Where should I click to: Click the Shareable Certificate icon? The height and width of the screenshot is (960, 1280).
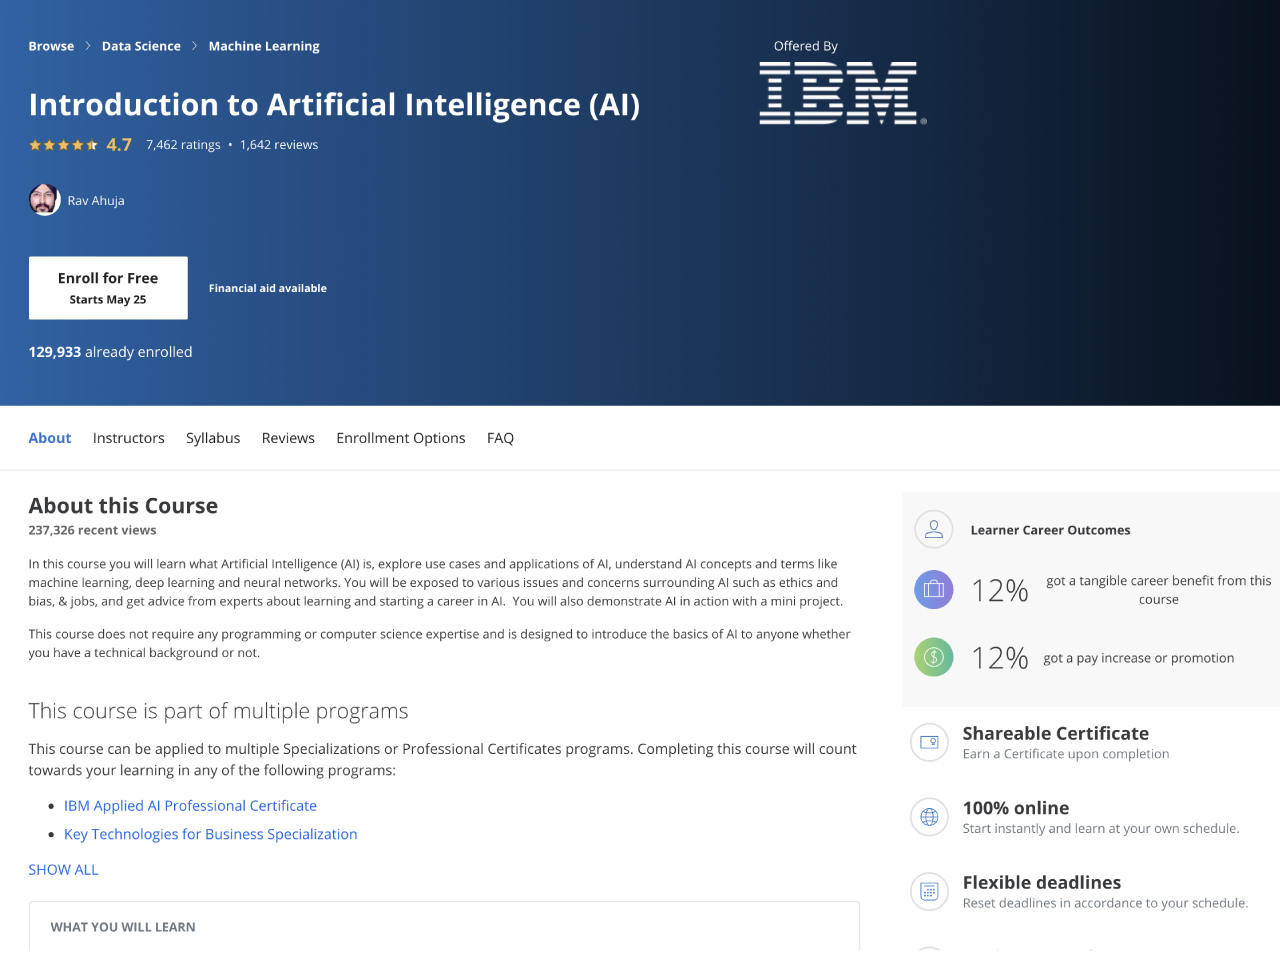(929, 742)
